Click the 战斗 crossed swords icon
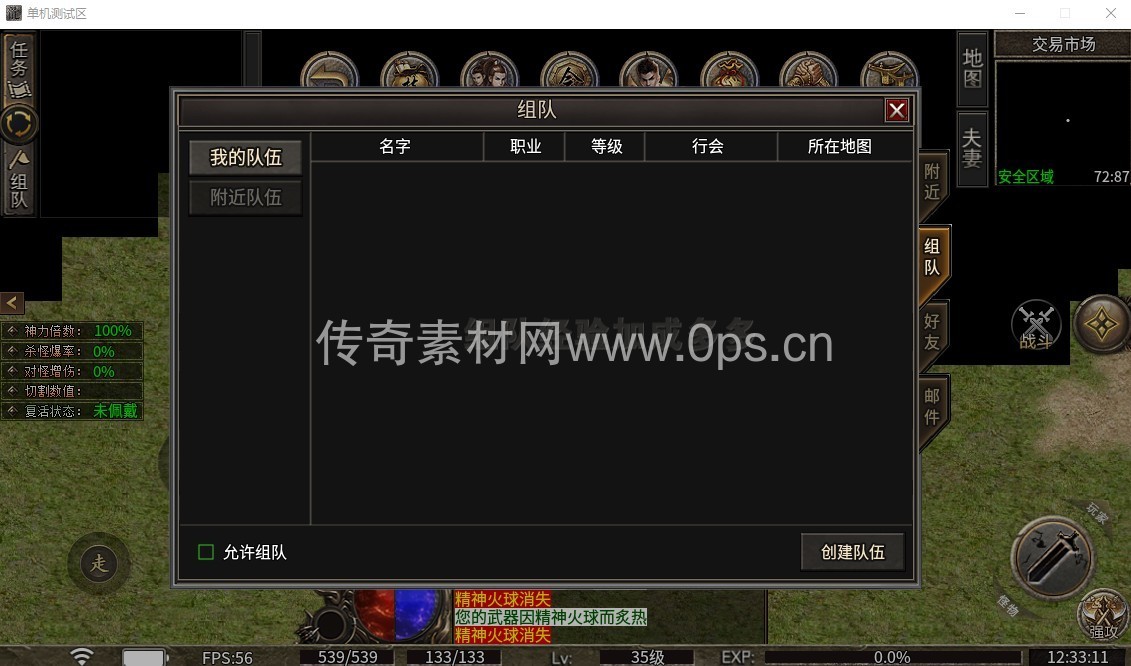This screenshot has height=666, width=1131. point(1036,327)
